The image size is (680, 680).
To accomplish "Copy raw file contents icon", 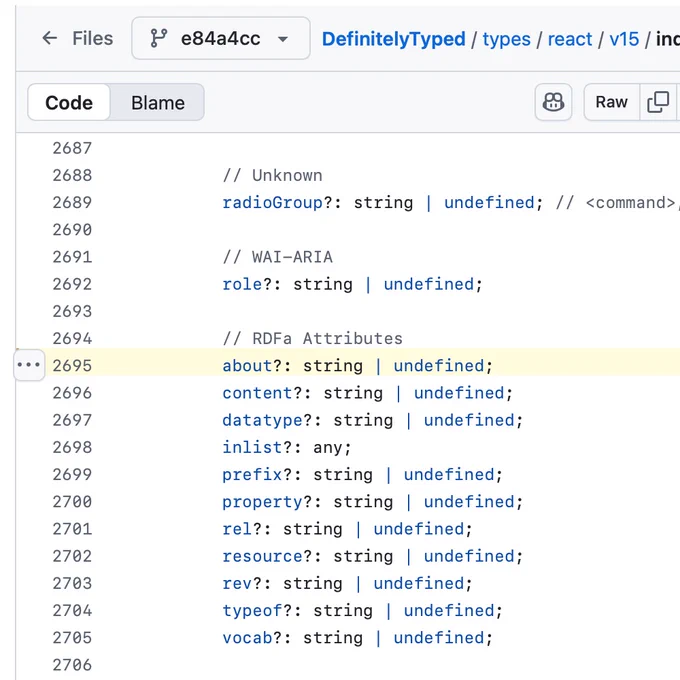I will pyautogui.click(x=658, y=102).
